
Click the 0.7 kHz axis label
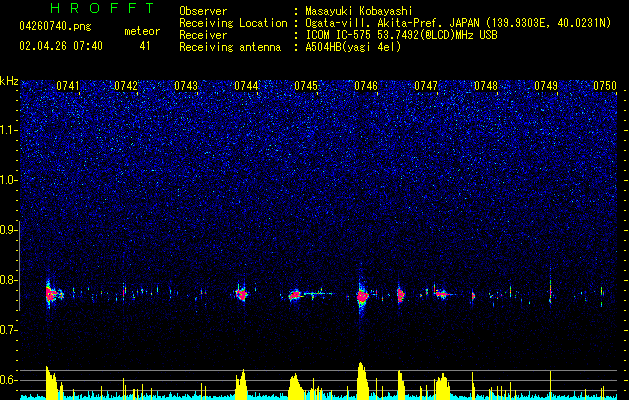tap(9, 330)
